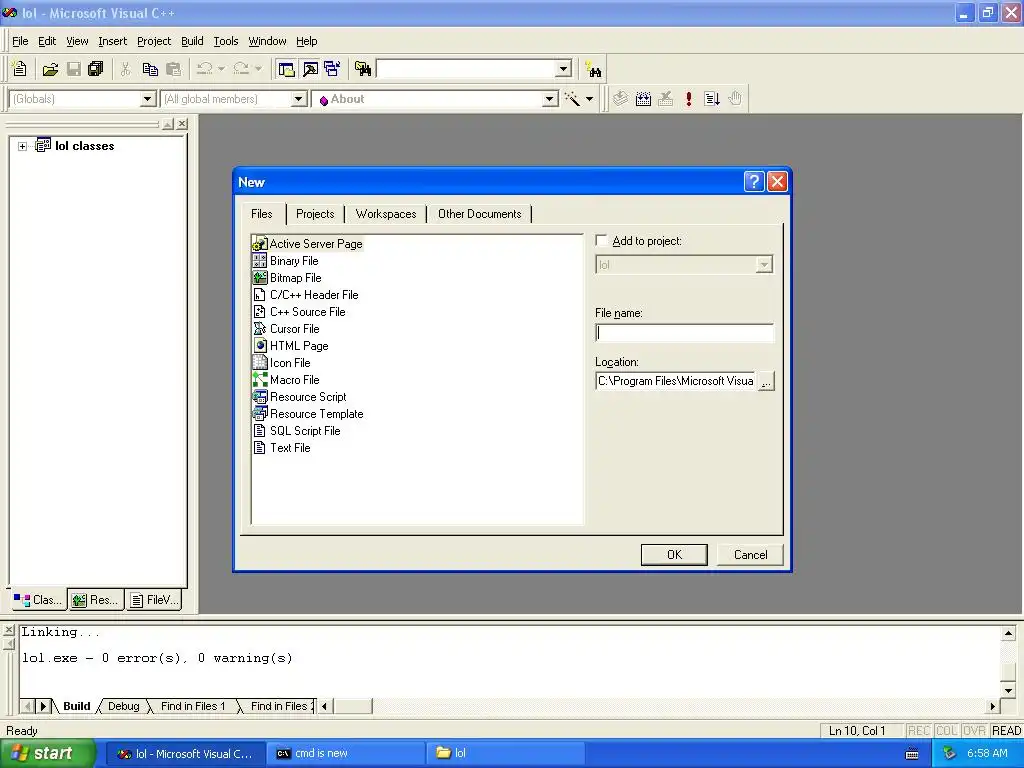The height and width of the screenshot is (768, 1024).
Task: Close the workspace panel with its X
Action: coord(182,123)
